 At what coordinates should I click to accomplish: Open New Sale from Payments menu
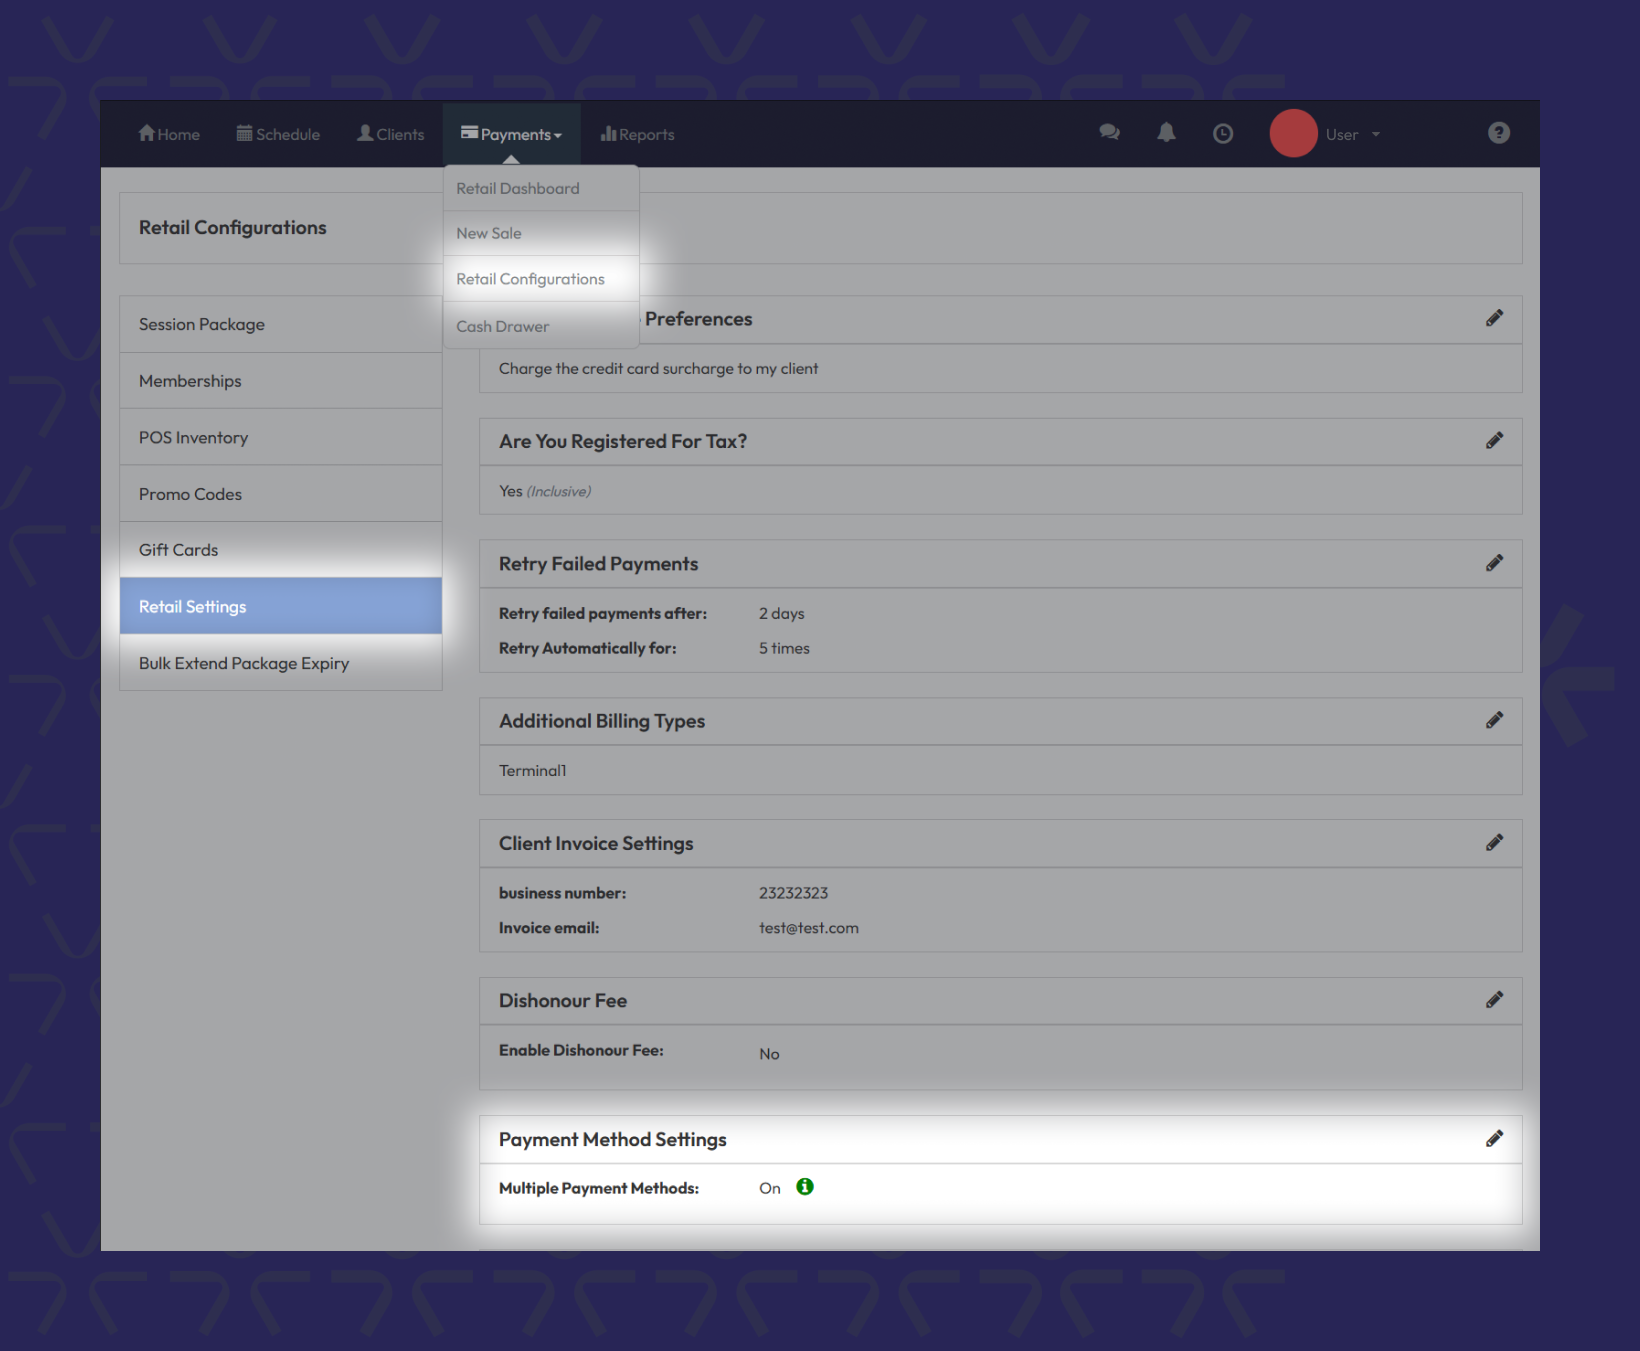pos(489,233)
